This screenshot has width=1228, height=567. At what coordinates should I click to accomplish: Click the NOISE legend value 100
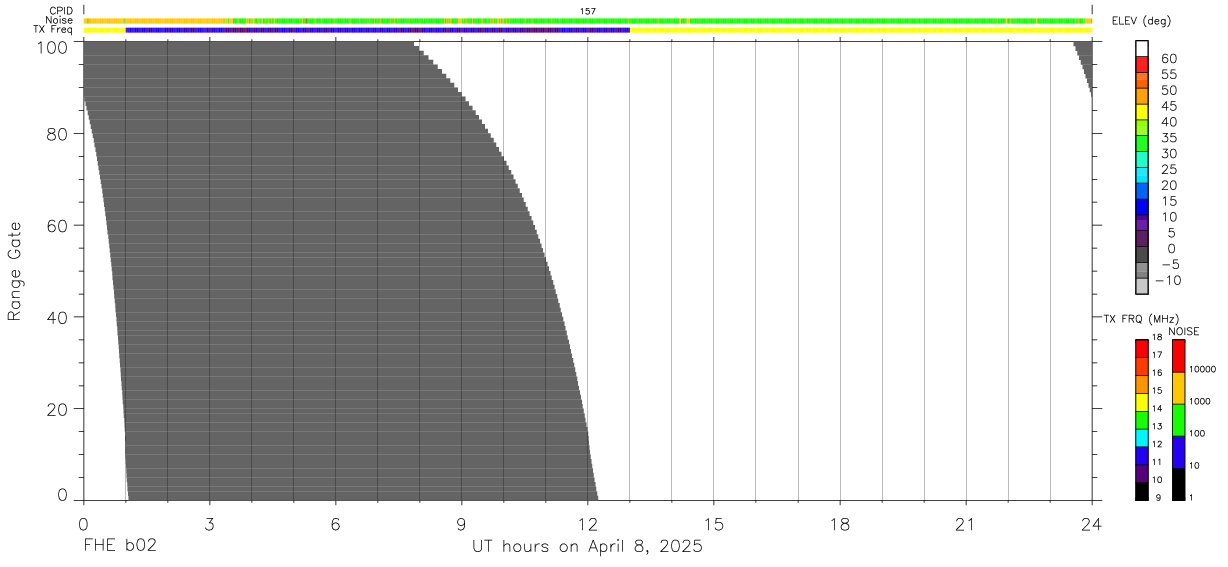pos(1197,433)
